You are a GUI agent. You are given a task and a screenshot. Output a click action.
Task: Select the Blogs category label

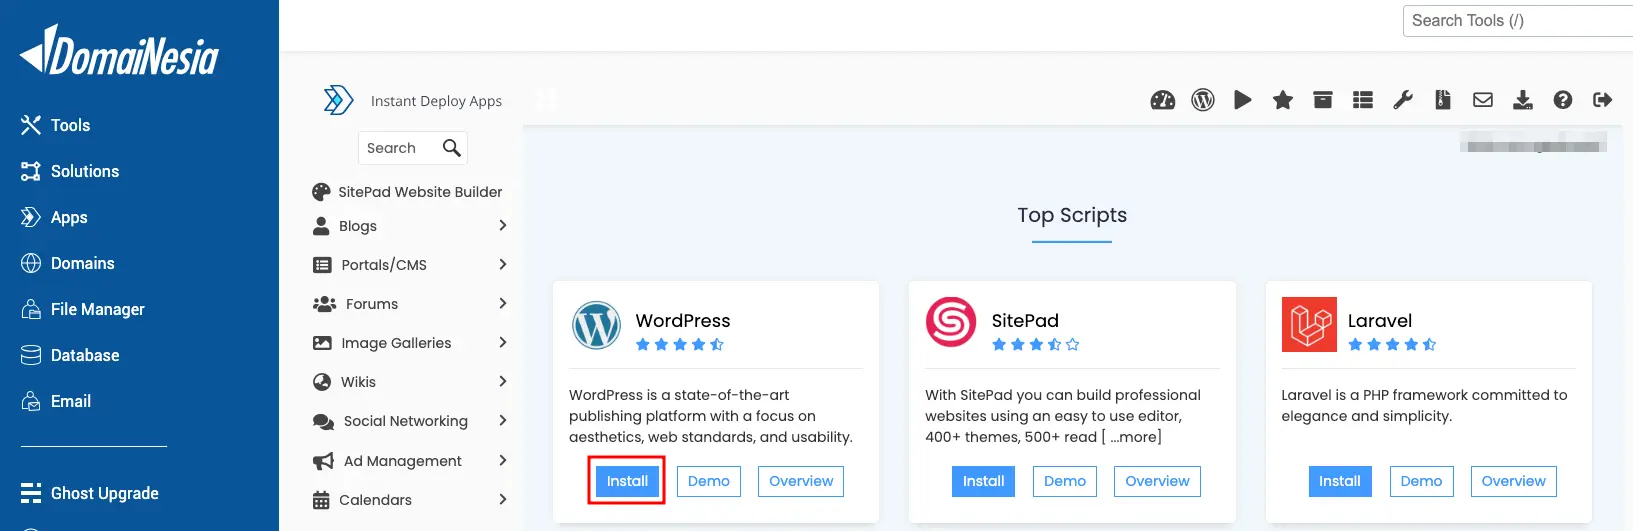click(x=358, y=226)
